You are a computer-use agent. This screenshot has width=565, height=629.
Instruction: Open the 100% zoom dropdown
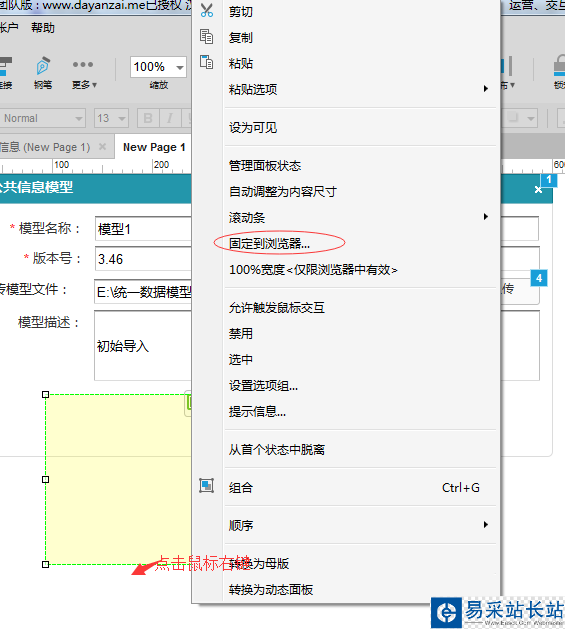[180, 67]
